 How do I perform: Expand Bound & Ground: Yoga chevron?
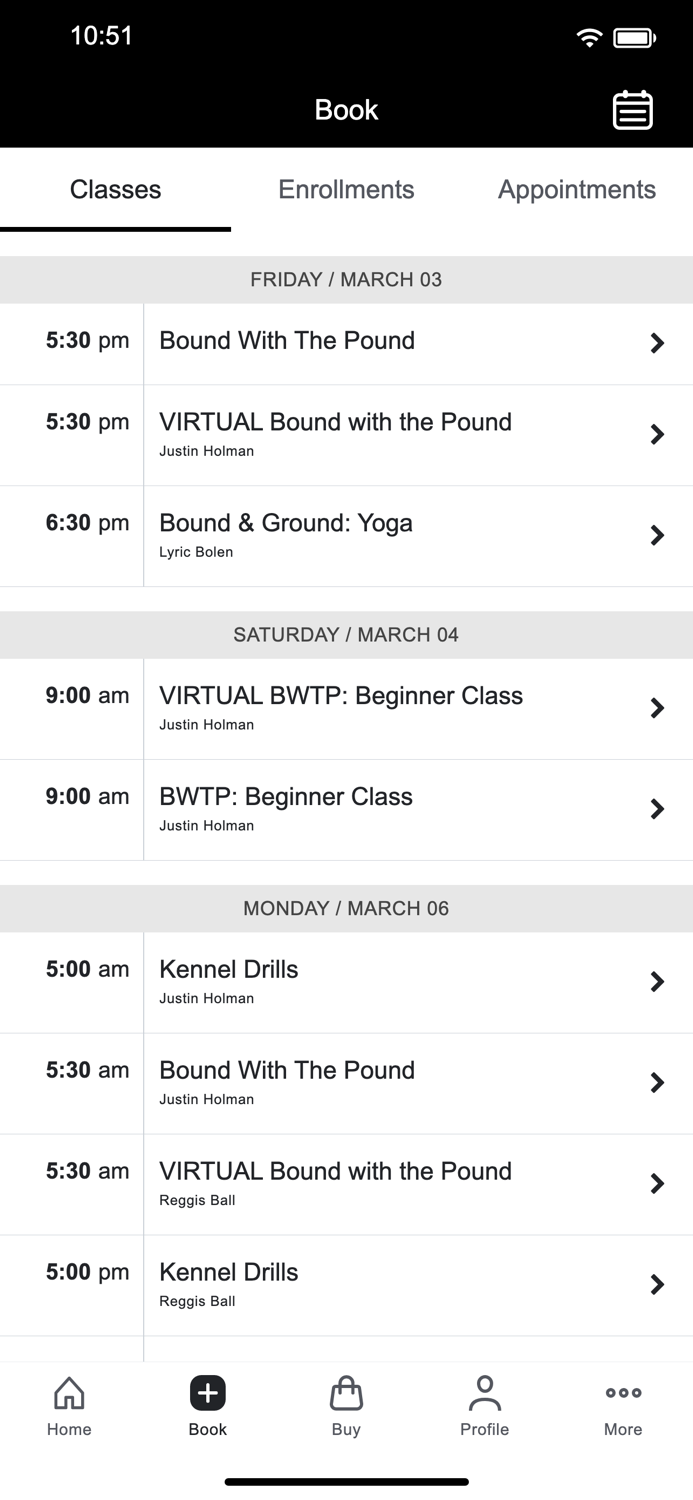coord(657,536)
